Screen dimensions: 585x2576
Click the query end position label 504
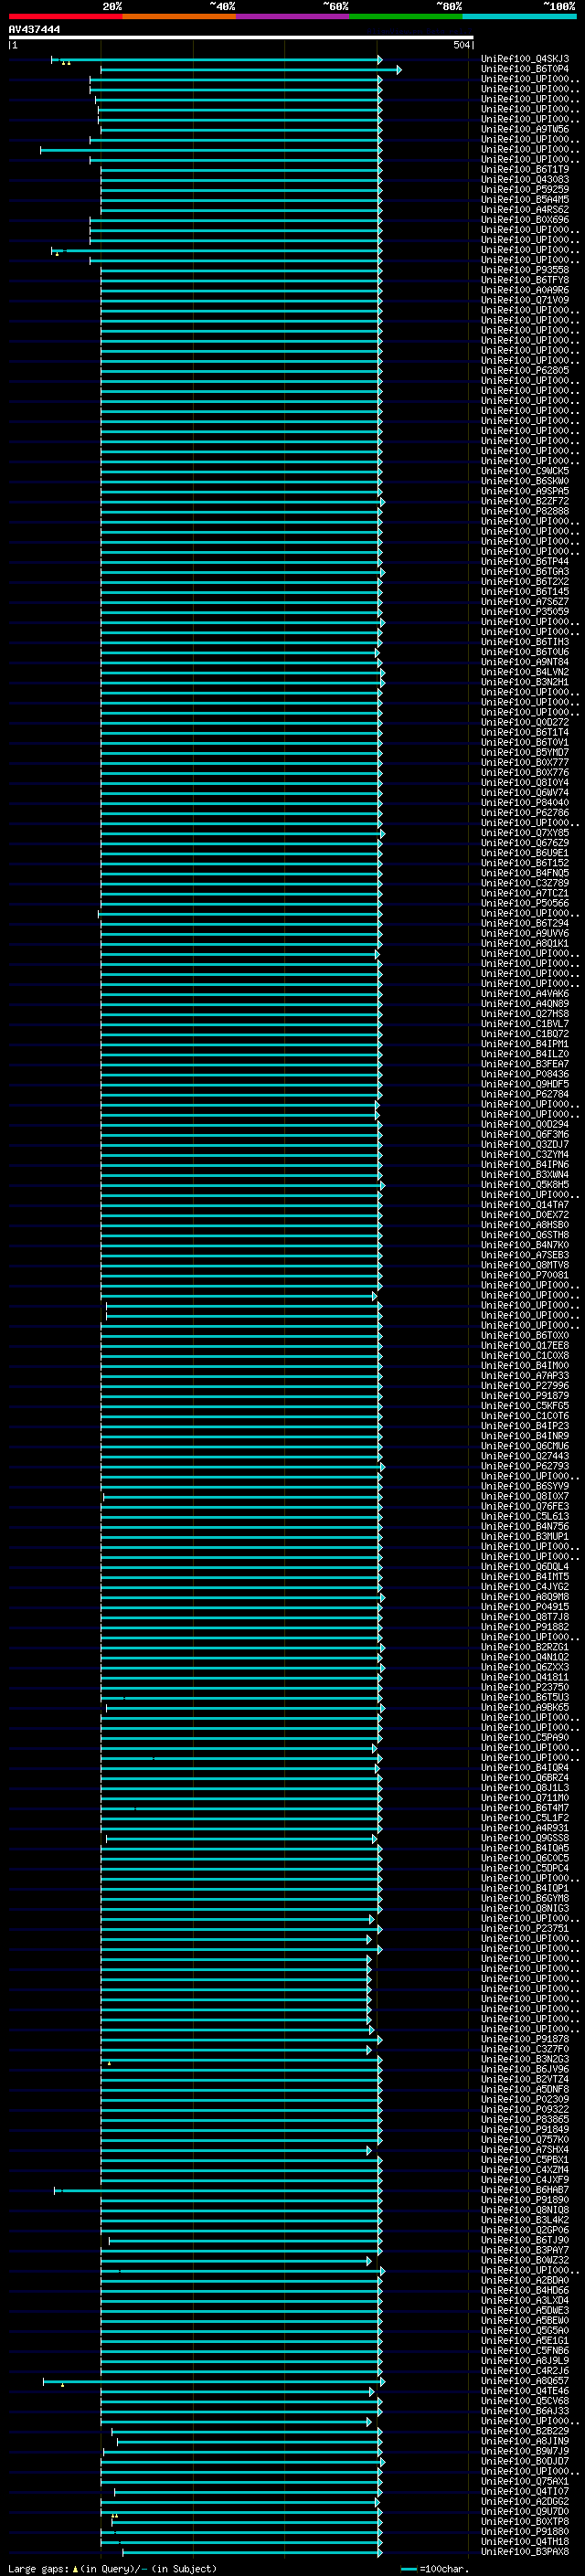pos(462,45)
